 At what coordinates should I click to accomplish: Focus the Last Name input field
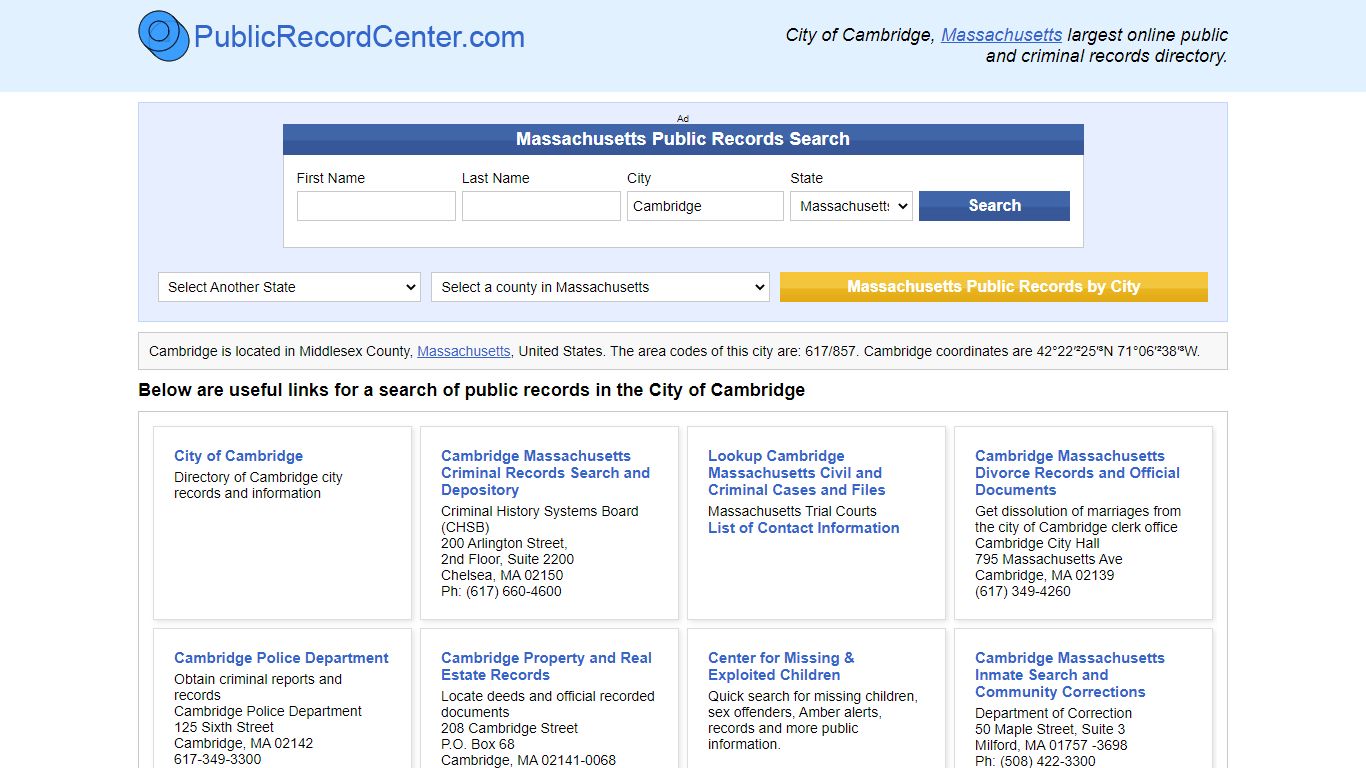[541, 206]
